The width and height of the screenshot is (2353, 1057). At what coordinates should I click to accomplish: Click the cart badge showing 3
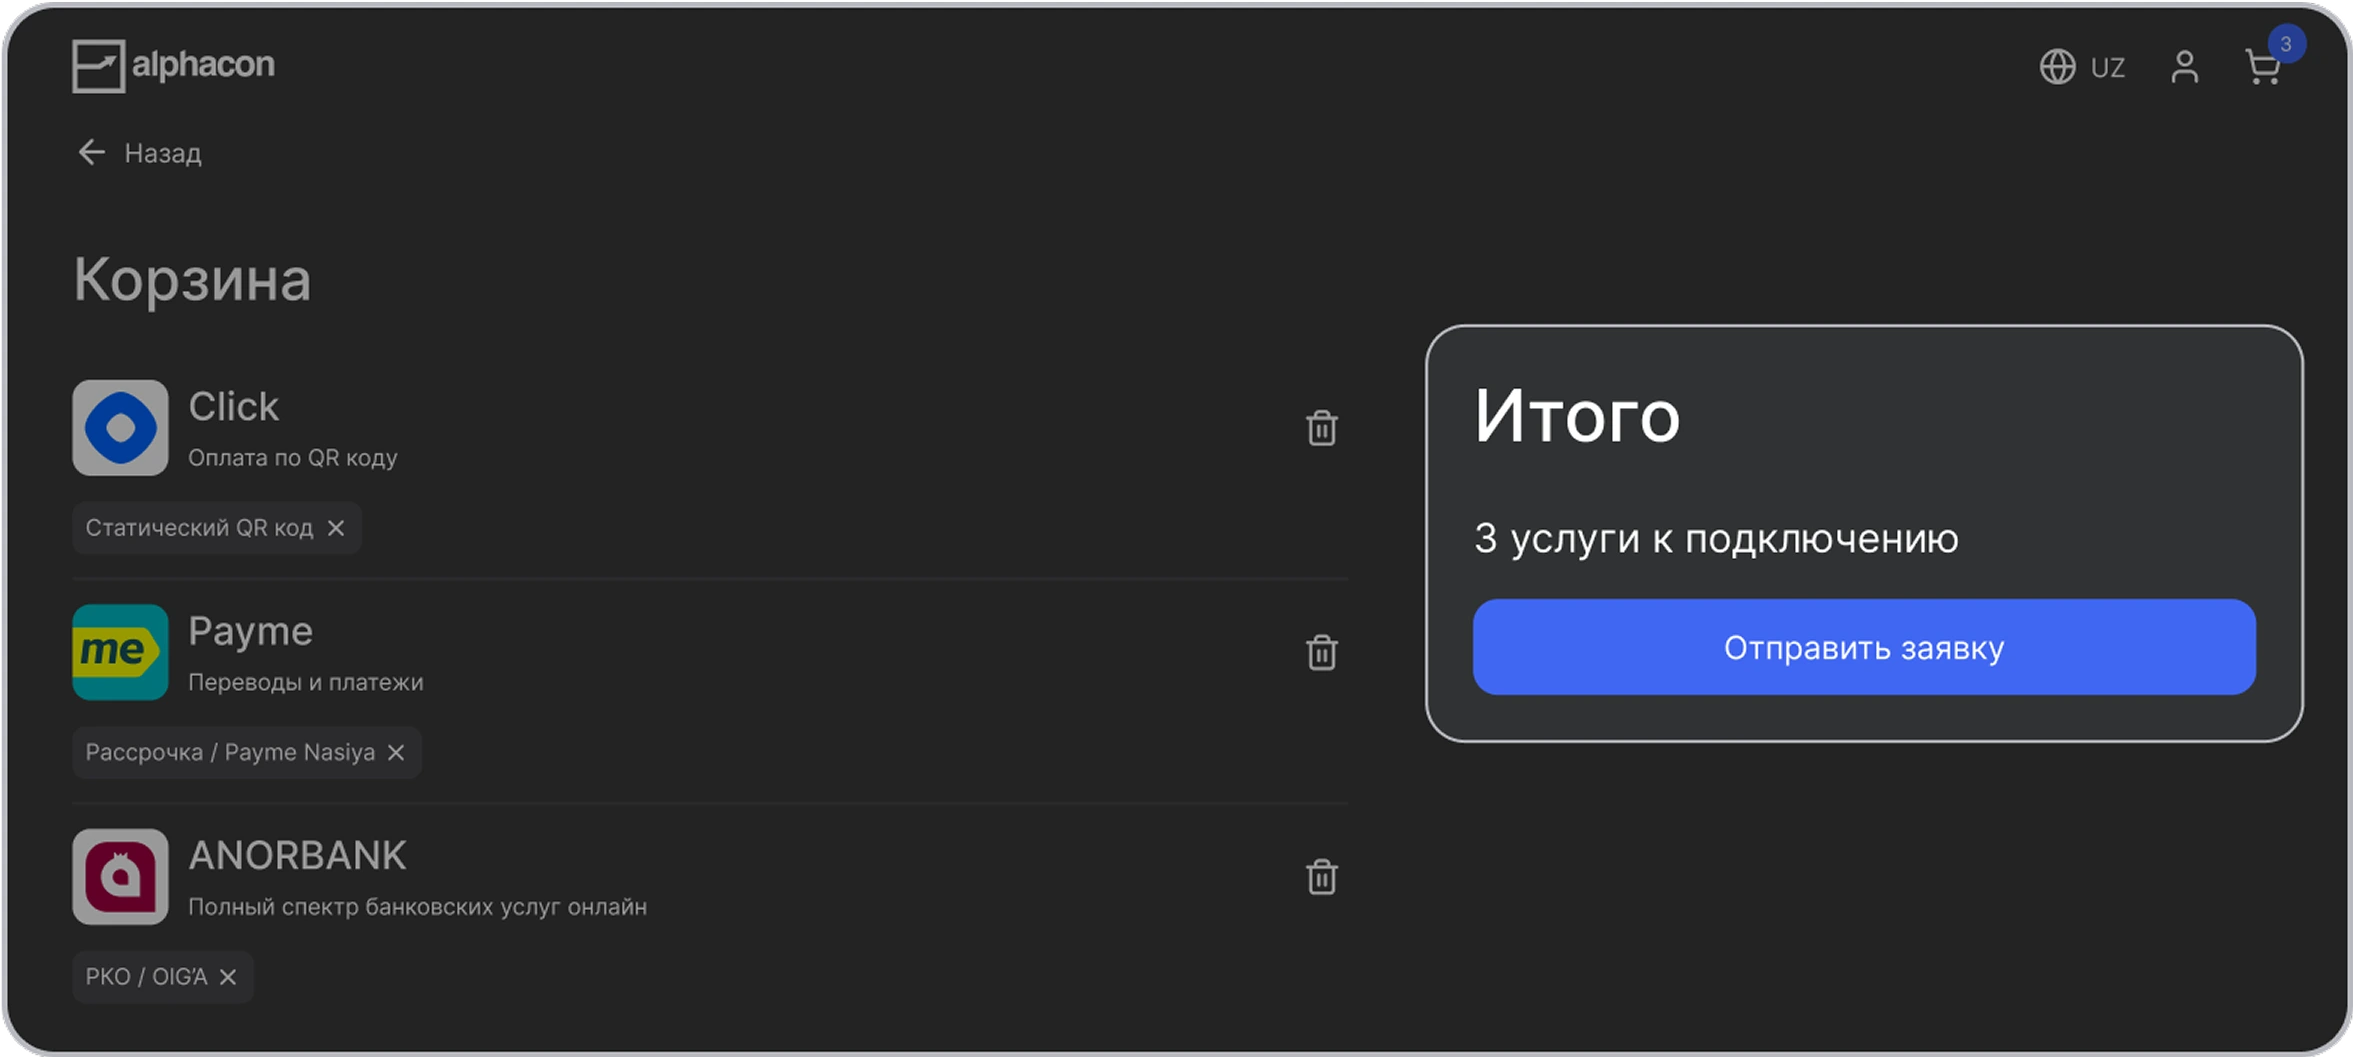[2286, 44]
